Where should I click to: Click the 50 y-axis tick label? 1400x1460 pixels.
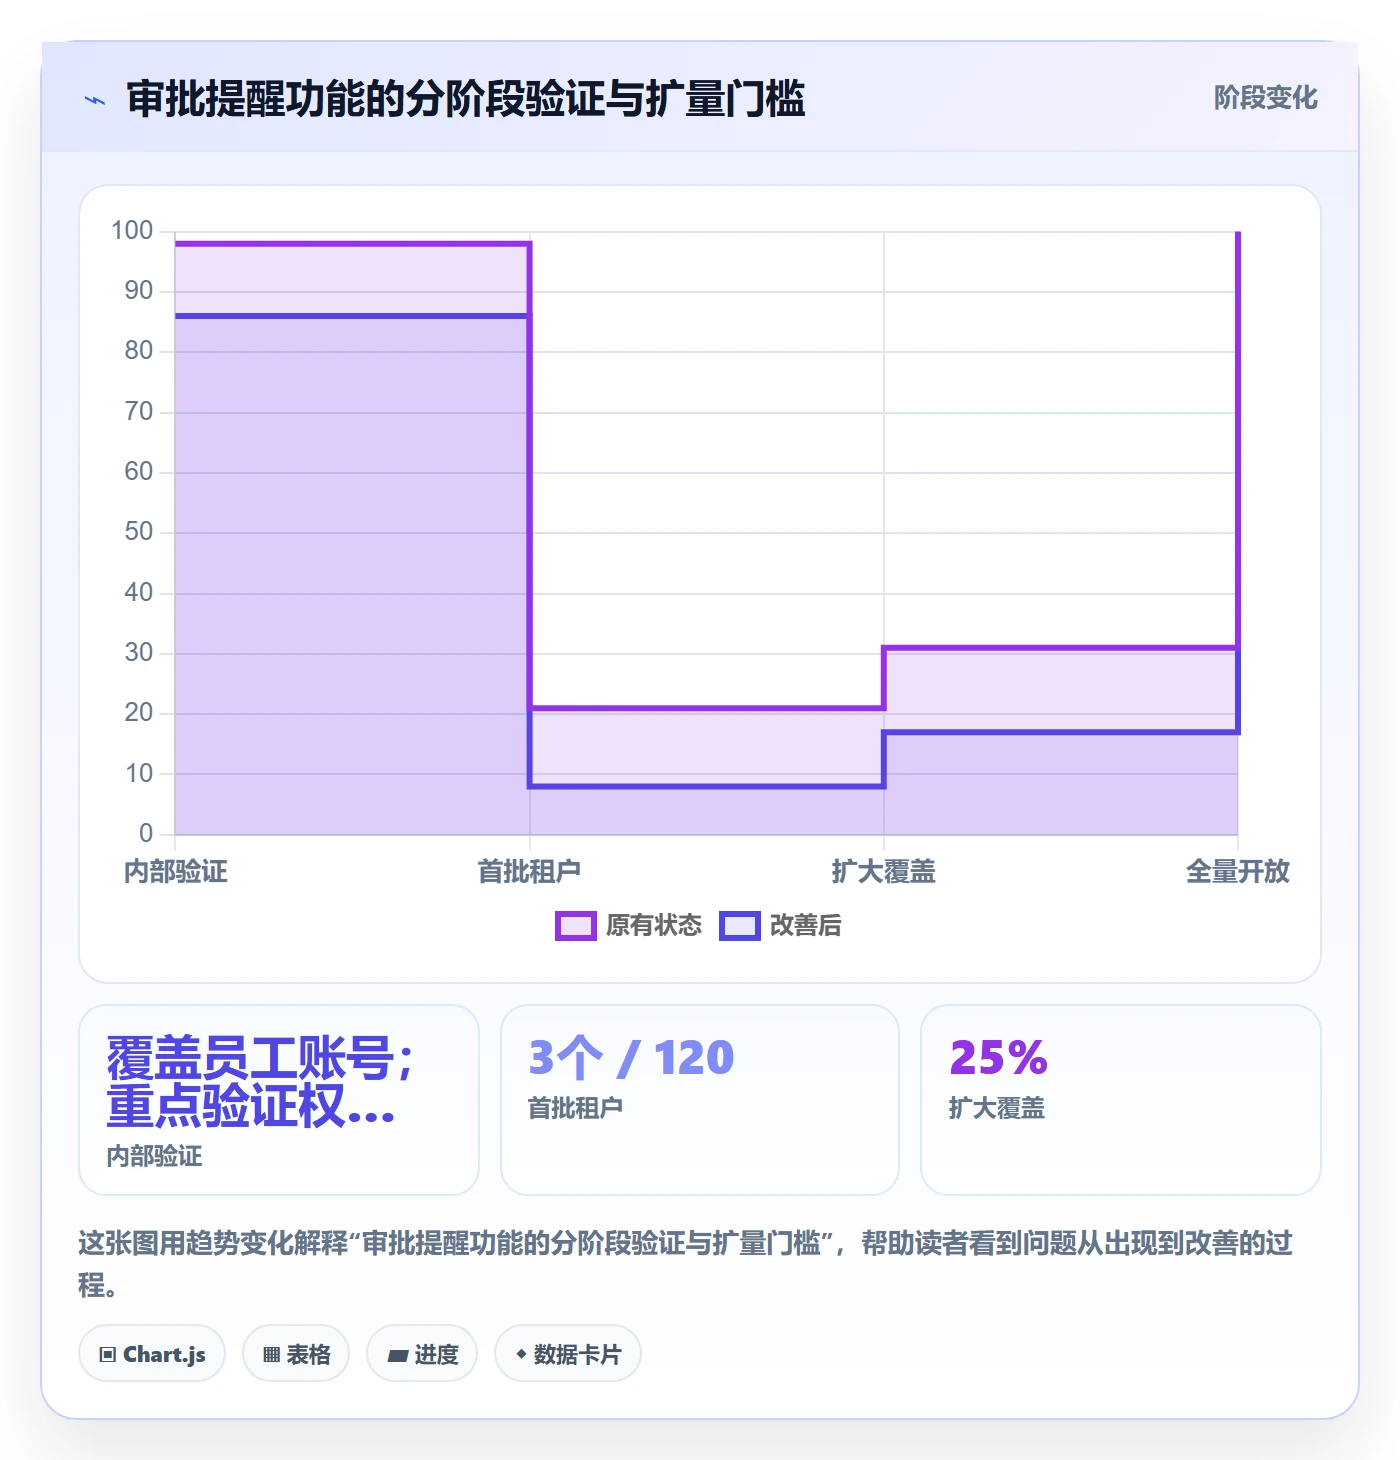coord(139,532)
